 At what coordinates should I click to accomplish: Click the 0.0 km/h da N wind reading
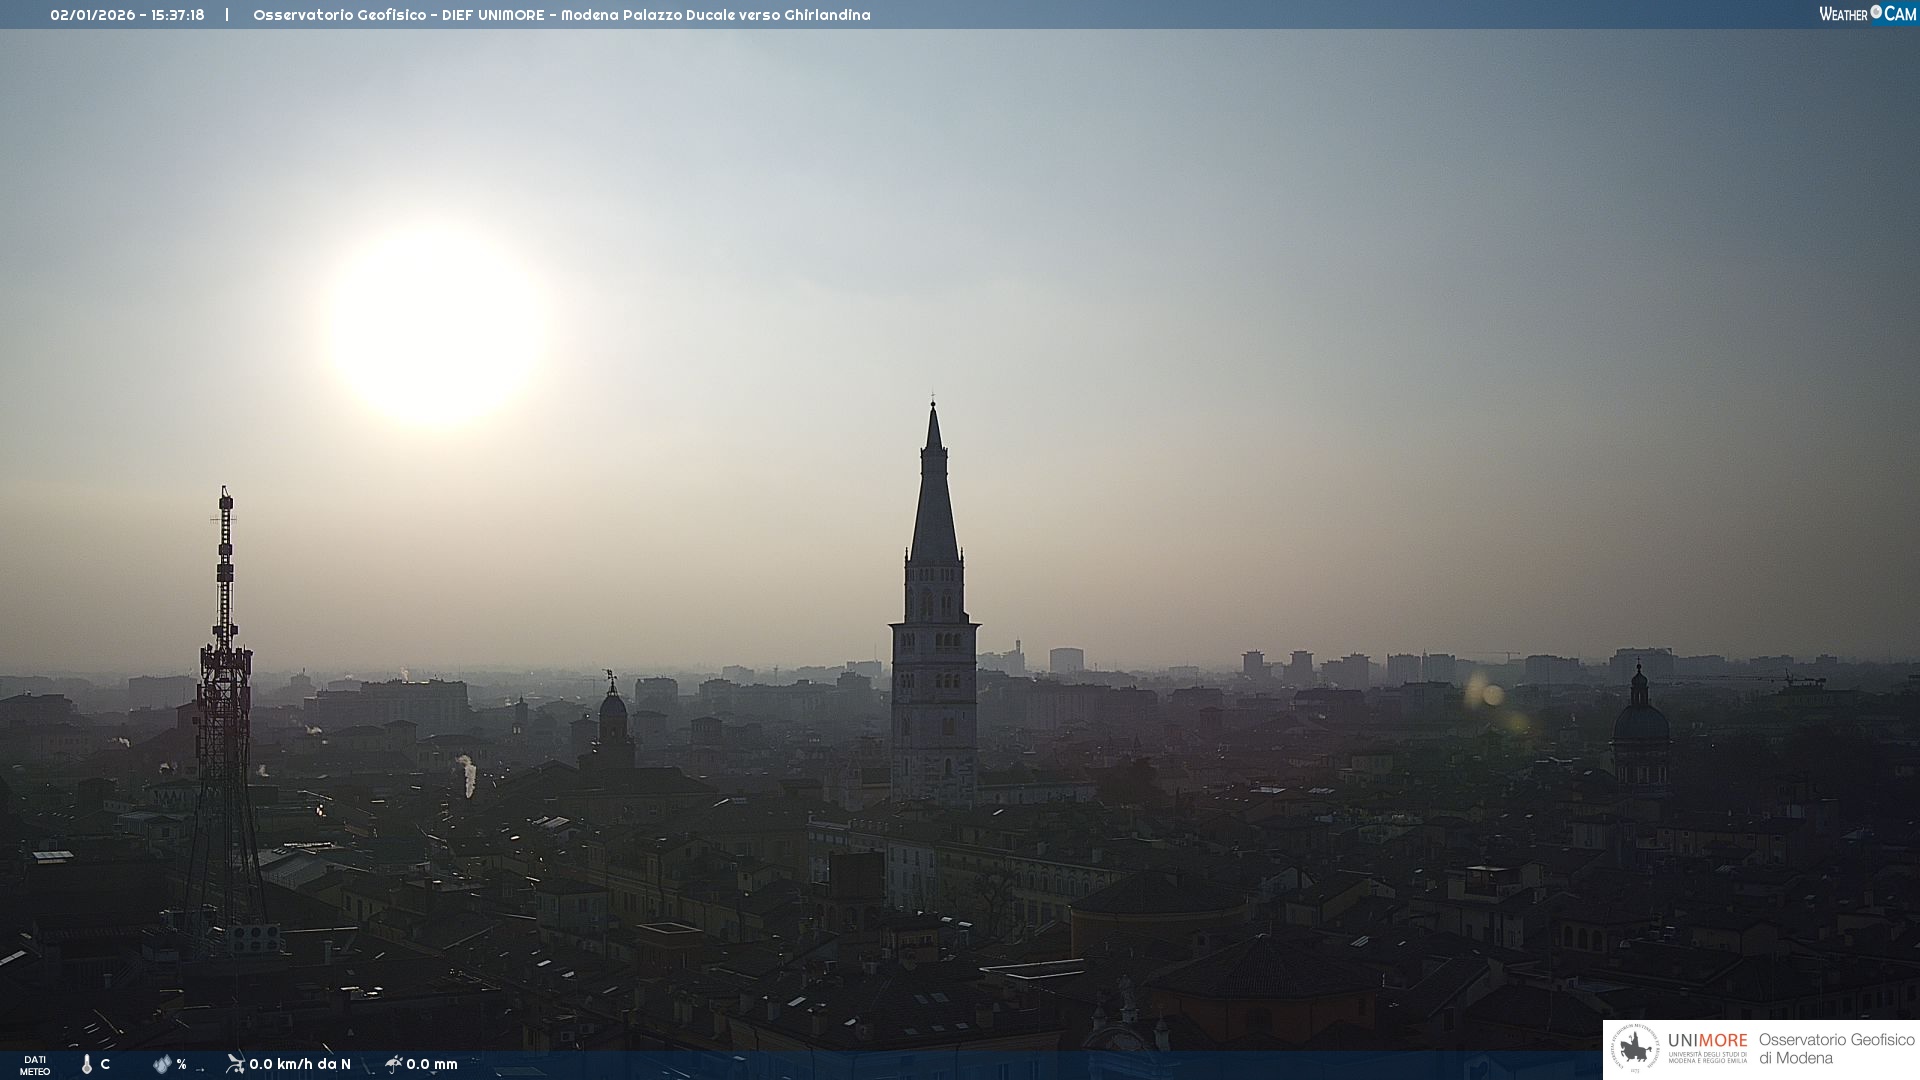pyautogui.click(x=300, y=1064)
